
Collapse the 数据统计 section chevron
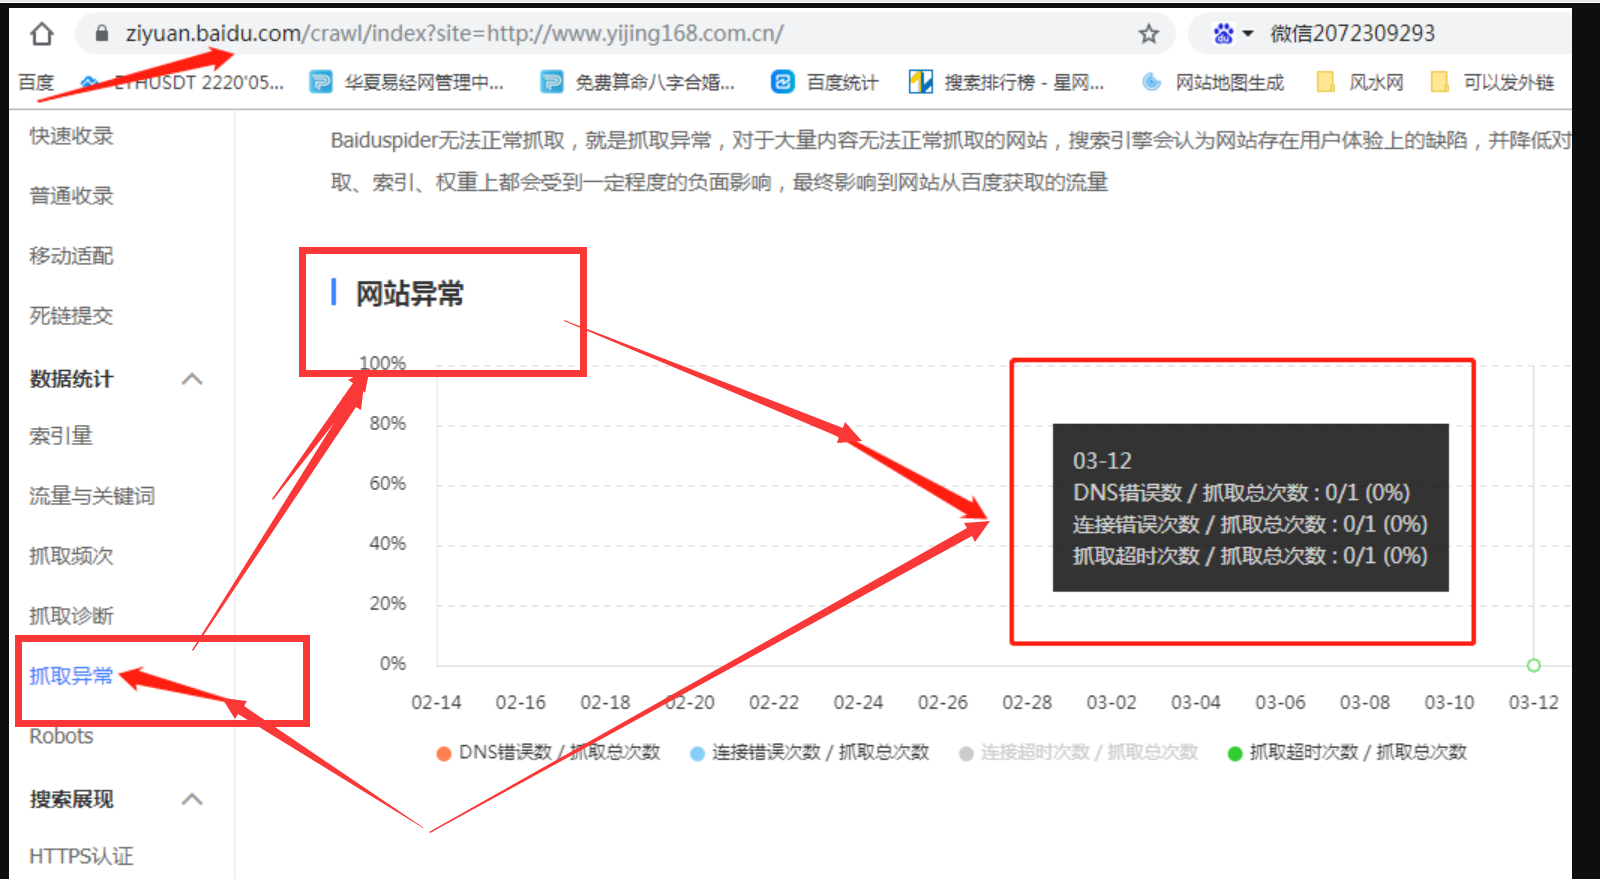[x=193, y=379]
